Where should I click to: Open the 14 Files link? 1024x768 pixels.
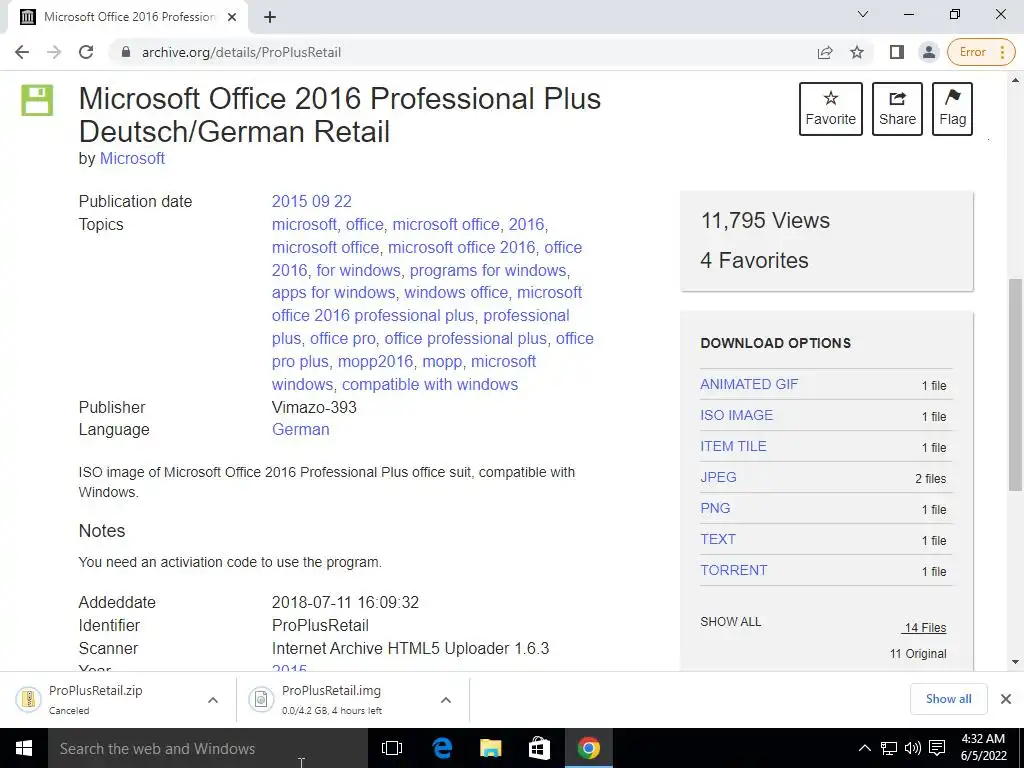pyautogui.click(x=925, y=628)
